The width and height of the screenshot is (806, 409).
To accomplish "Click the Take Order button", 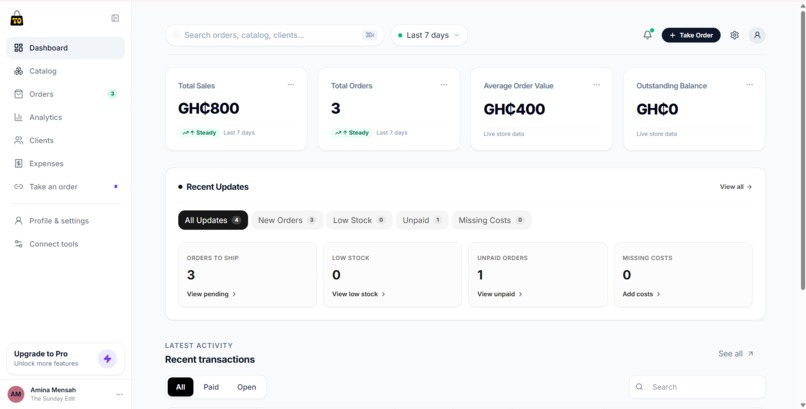I will 691,35.
